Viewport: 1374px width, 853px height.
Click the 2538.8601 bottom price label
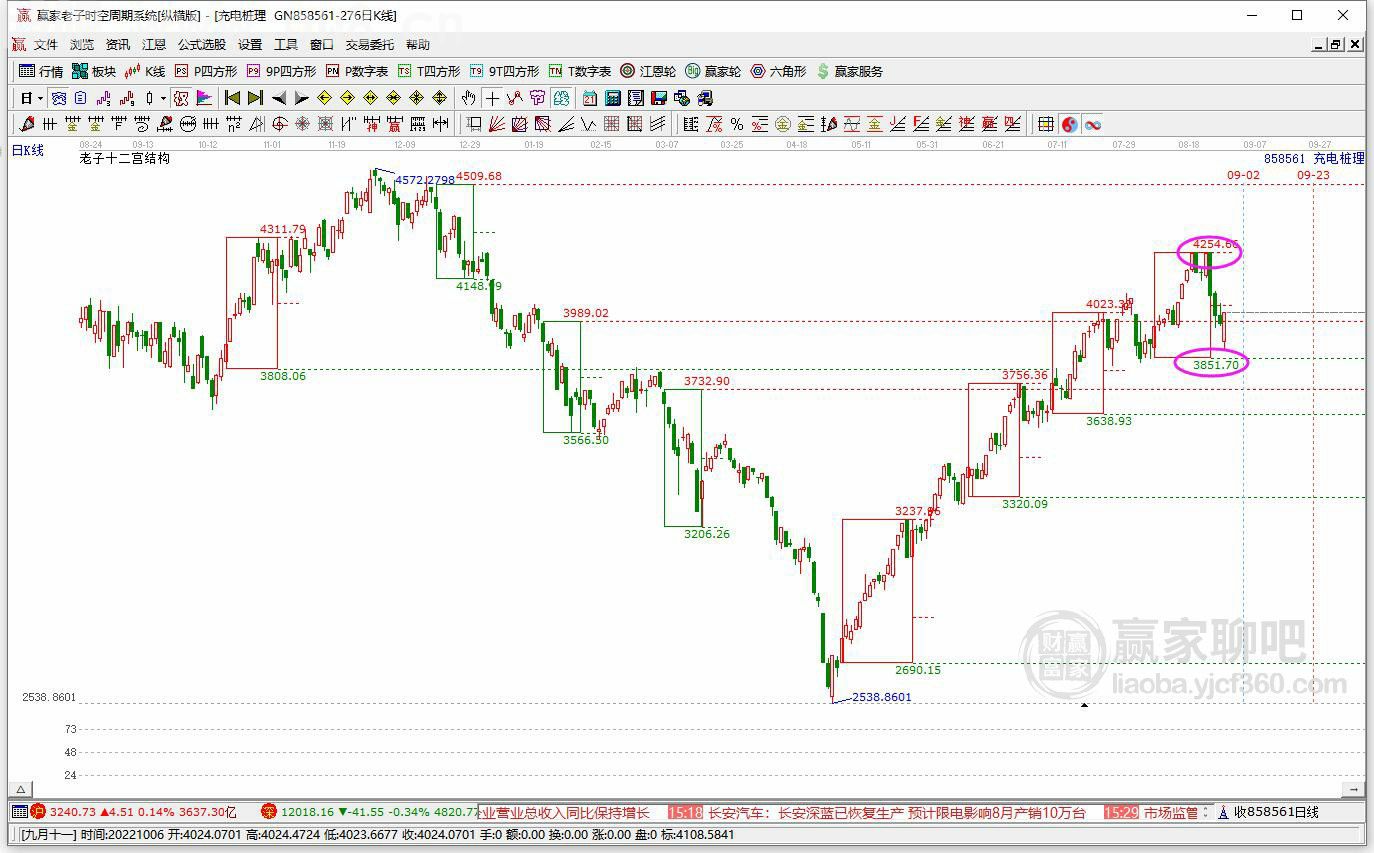click(882, 697)
